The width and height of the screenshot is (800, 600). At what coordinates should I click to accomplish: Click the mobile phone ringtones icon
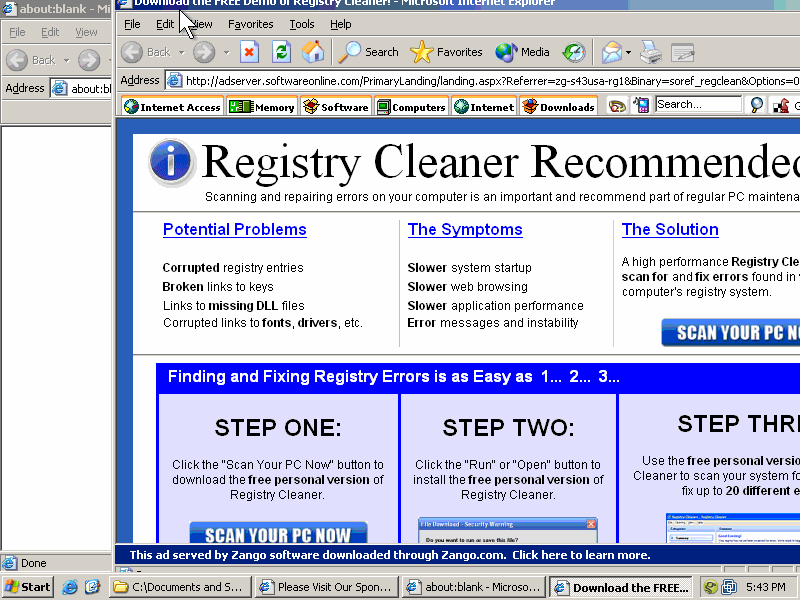click(x=641, y=106)
